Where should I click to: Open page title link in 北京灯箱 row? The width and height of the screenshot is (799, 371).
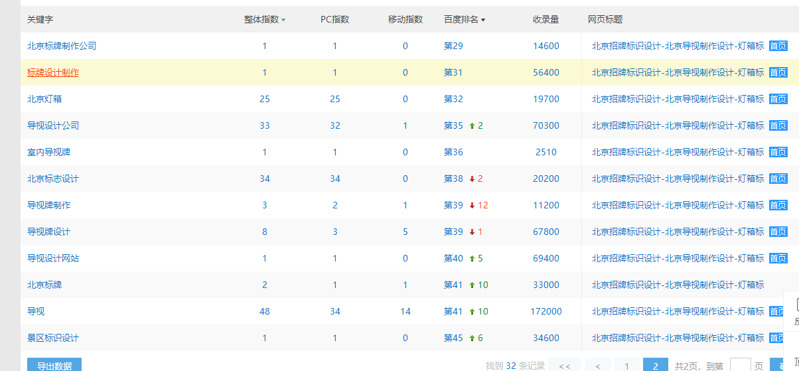tap(678, 99)
